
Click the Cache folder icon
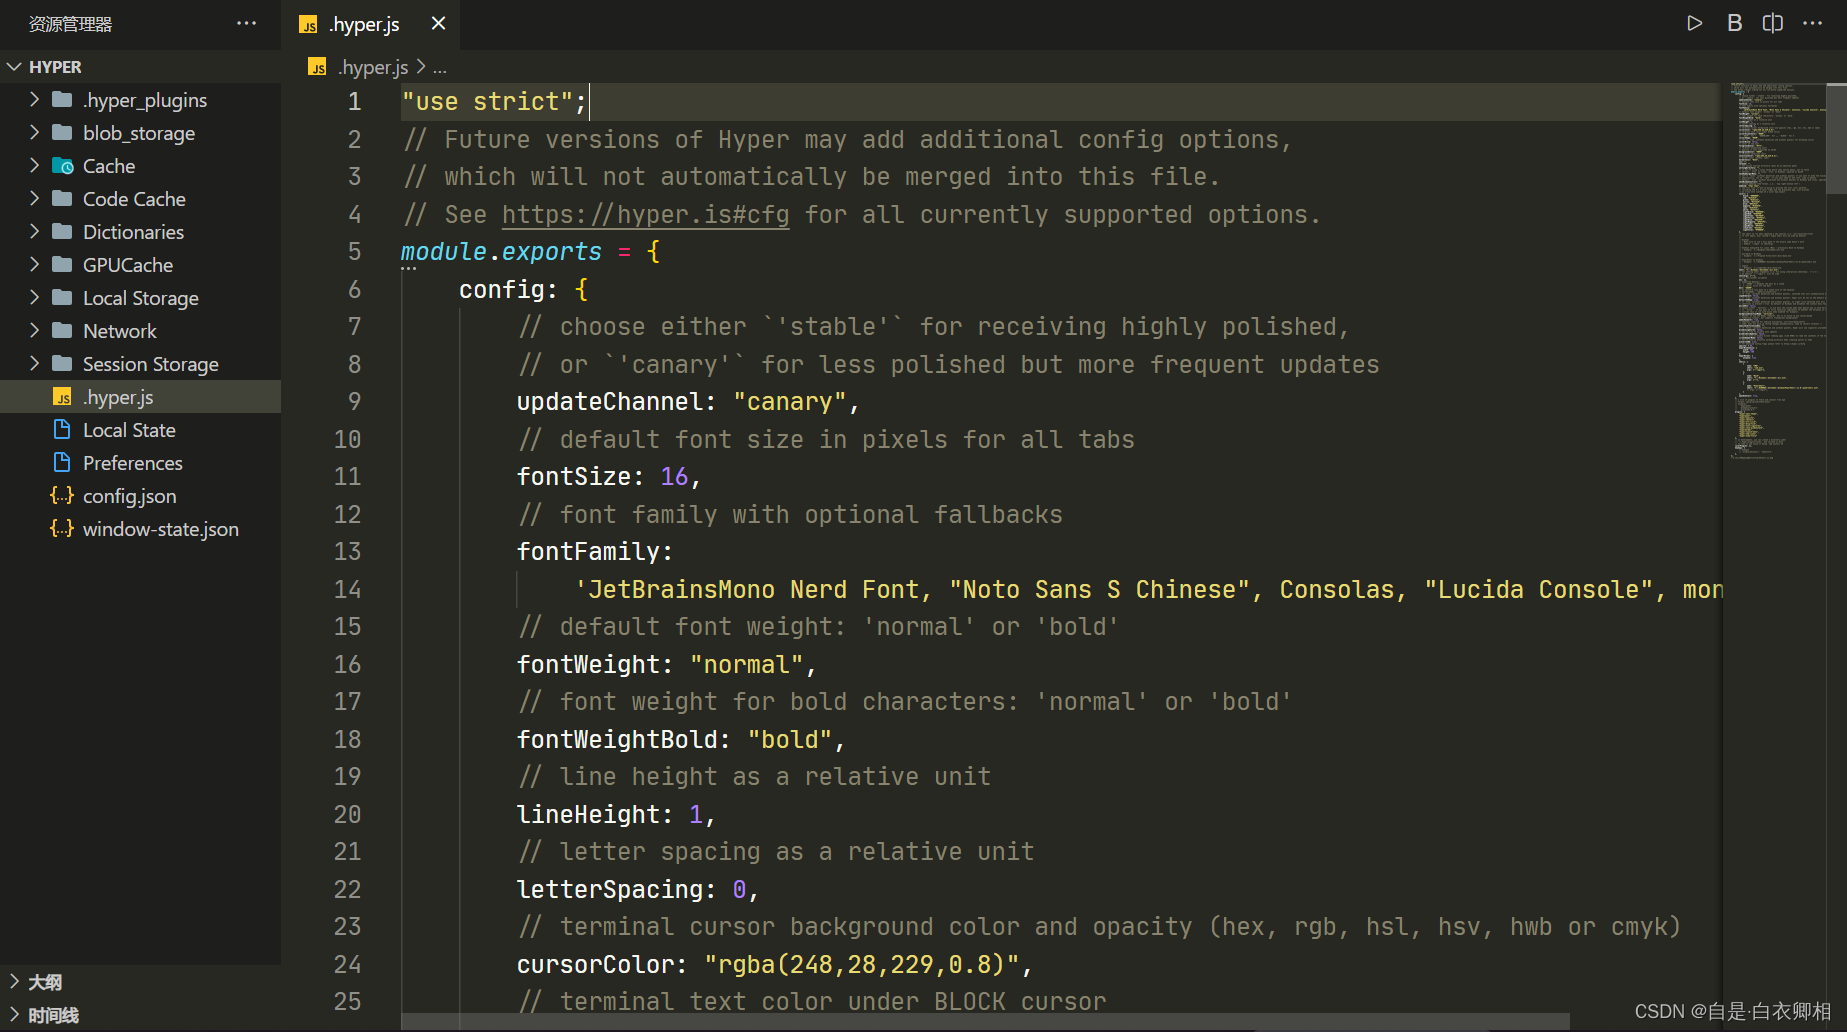[x=62, y=165]
